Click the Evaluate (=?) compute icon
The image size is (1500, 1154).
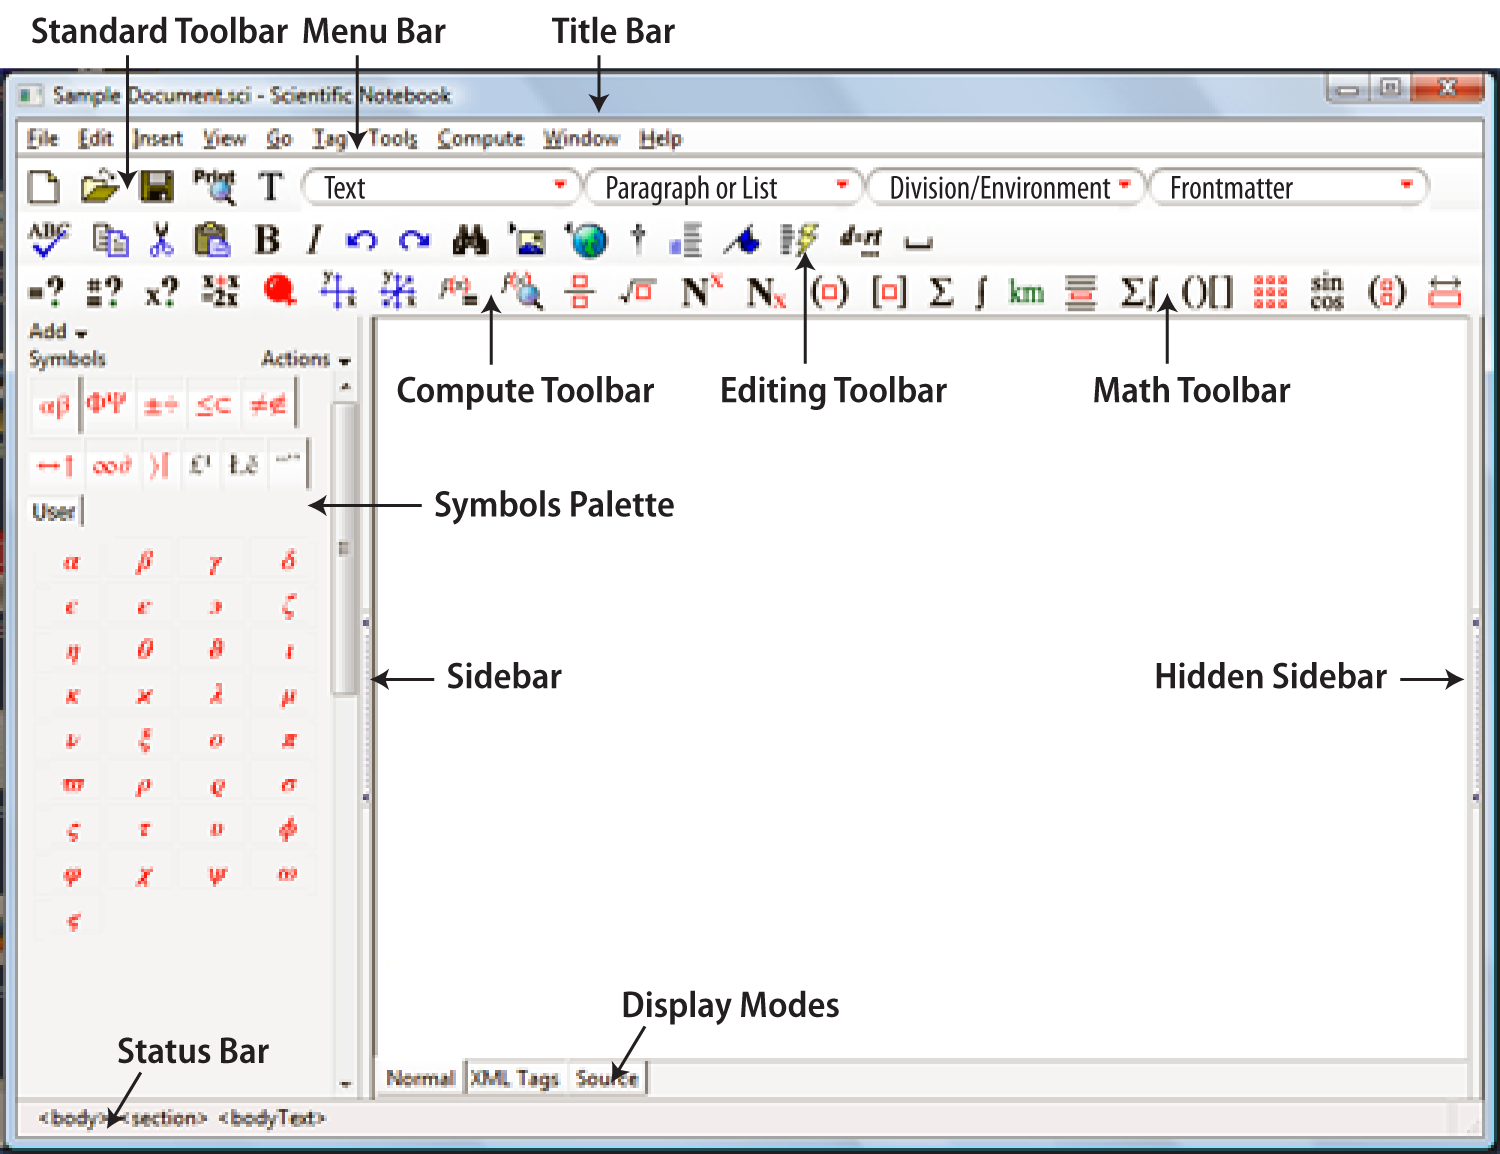[x=46, y=292]
